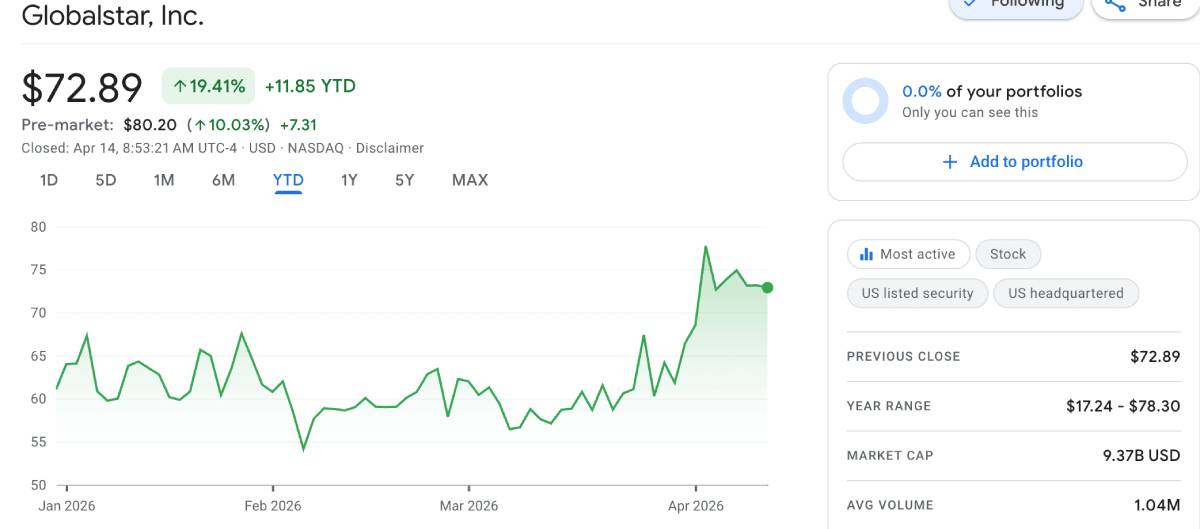Switch chart to 6M range
This screenshot has width=1200, height=529.
click(x=223, y=180)
